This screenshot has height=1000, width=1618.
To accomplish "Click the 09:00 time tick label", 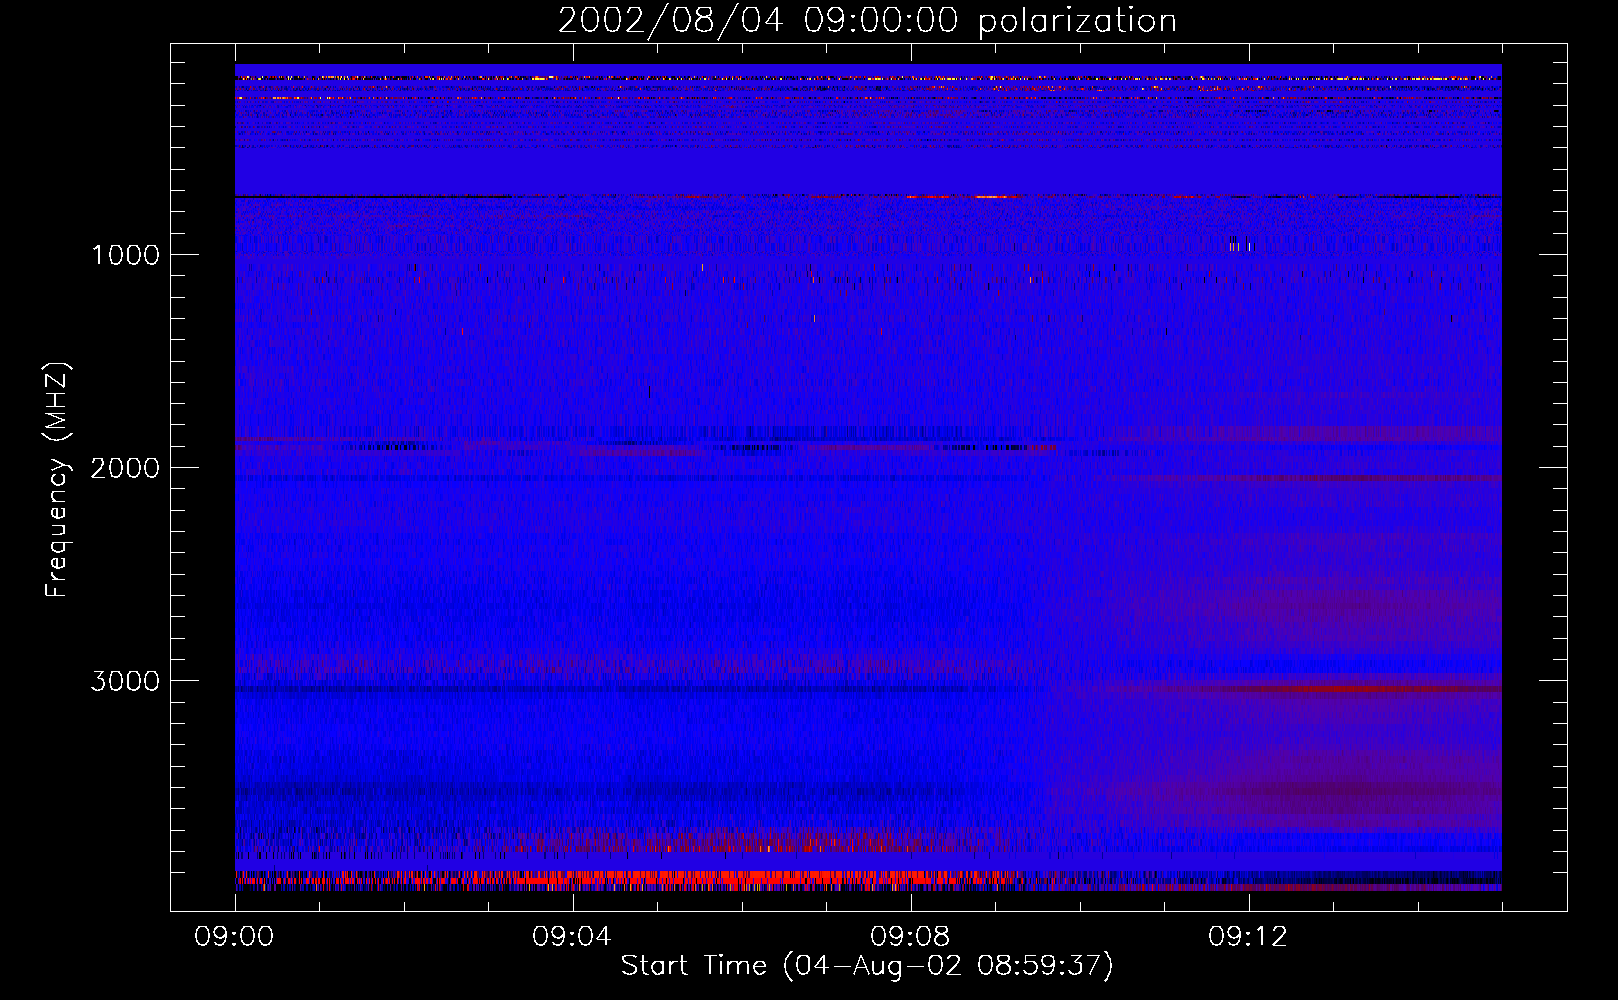I will (234, 937).
